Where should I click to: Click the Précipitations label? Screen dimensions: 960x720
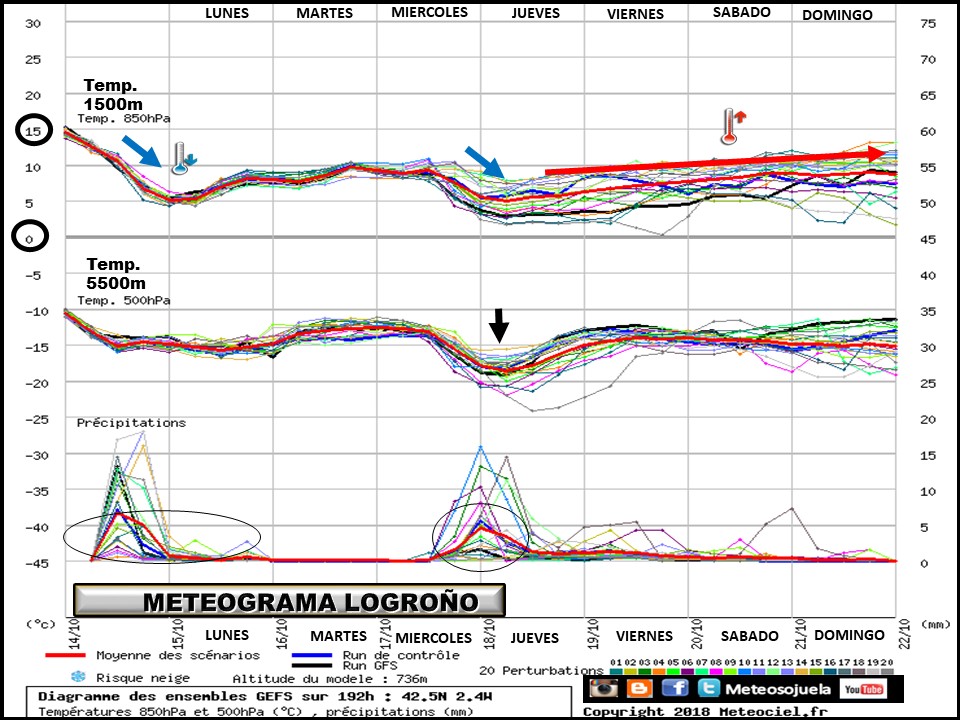[131, 422]
